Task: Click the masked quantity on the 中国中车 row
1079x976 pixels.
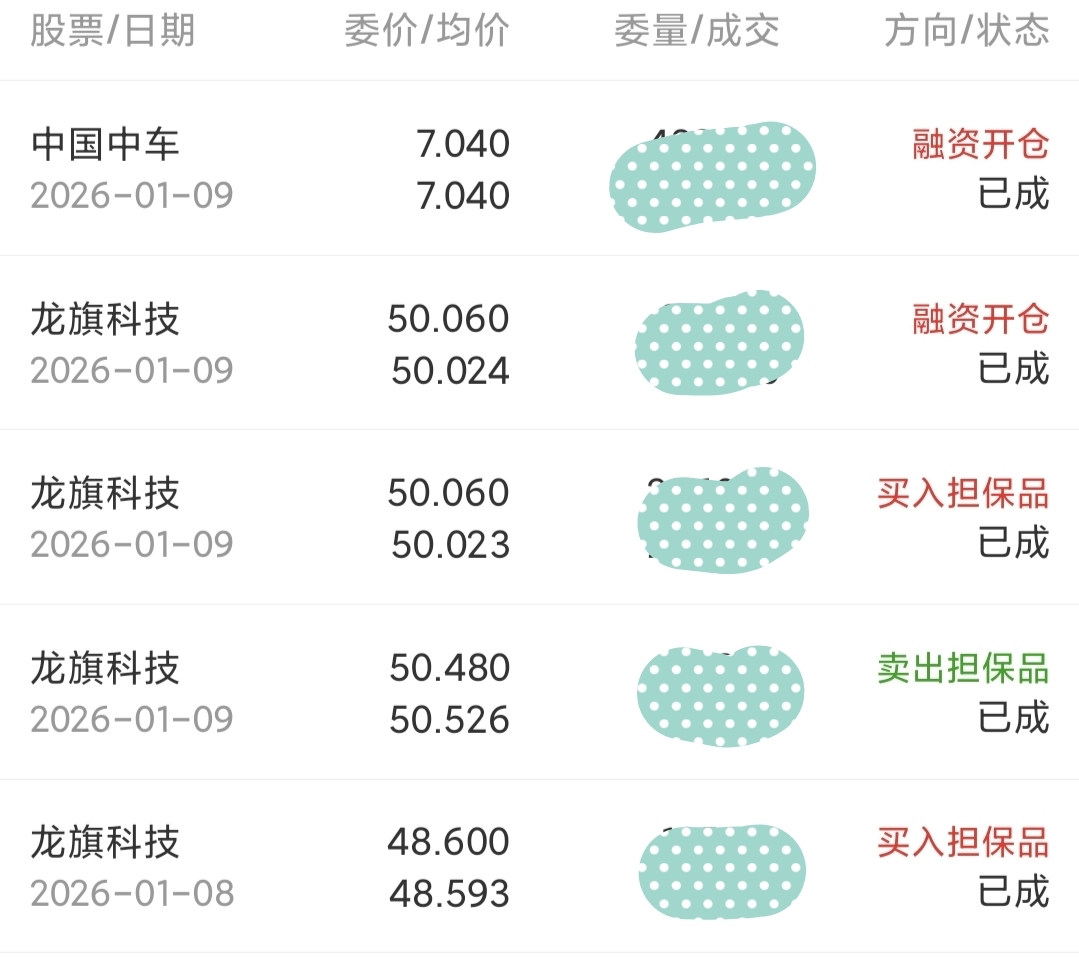Action: [x=712, y=177]
